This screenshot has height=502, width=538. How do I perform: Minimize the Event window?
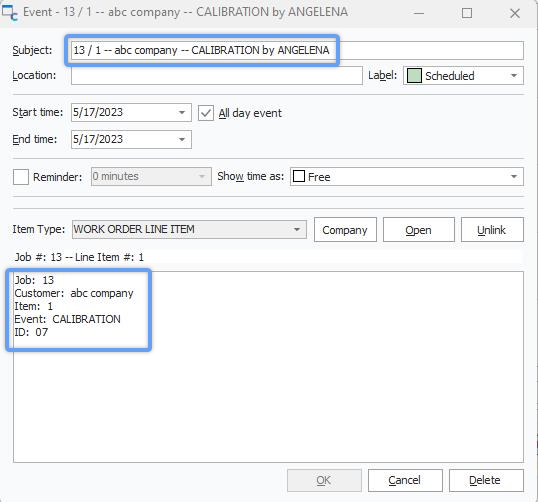point(419,13)
